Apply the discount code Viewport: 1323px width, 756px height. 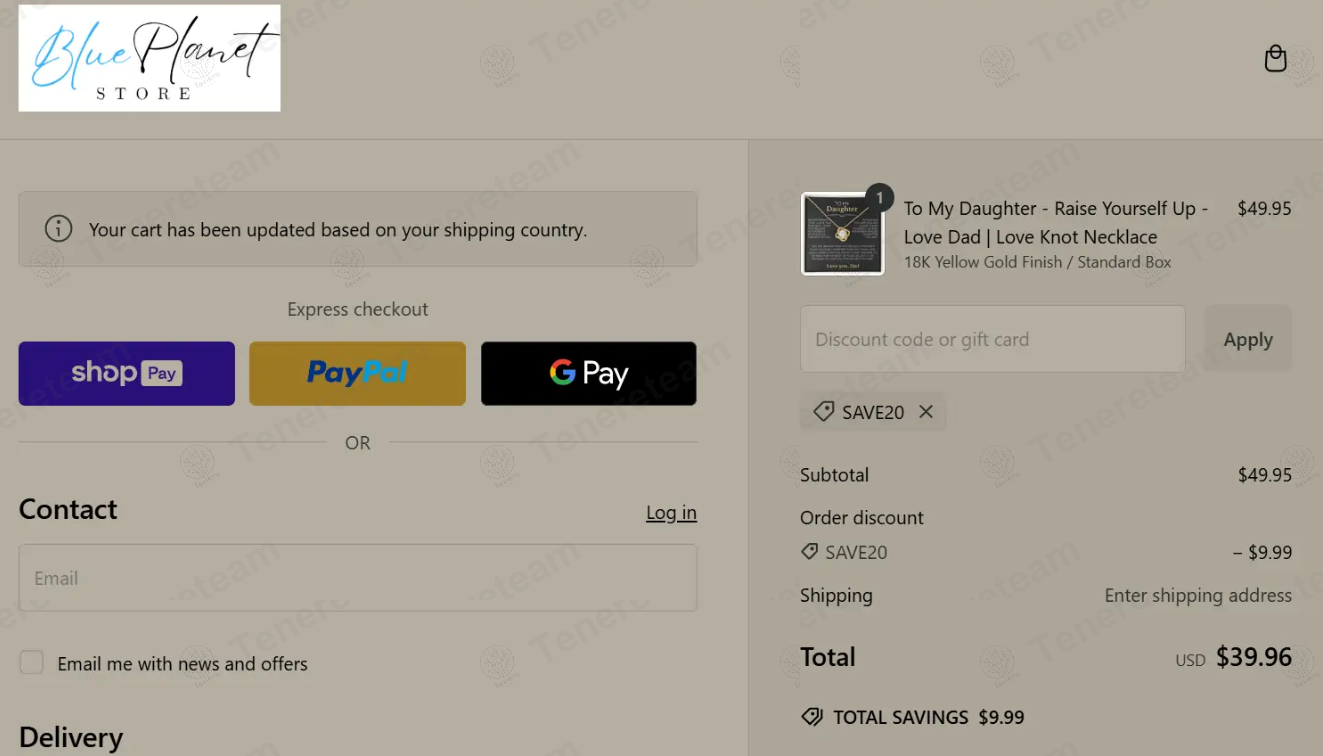1247,340
